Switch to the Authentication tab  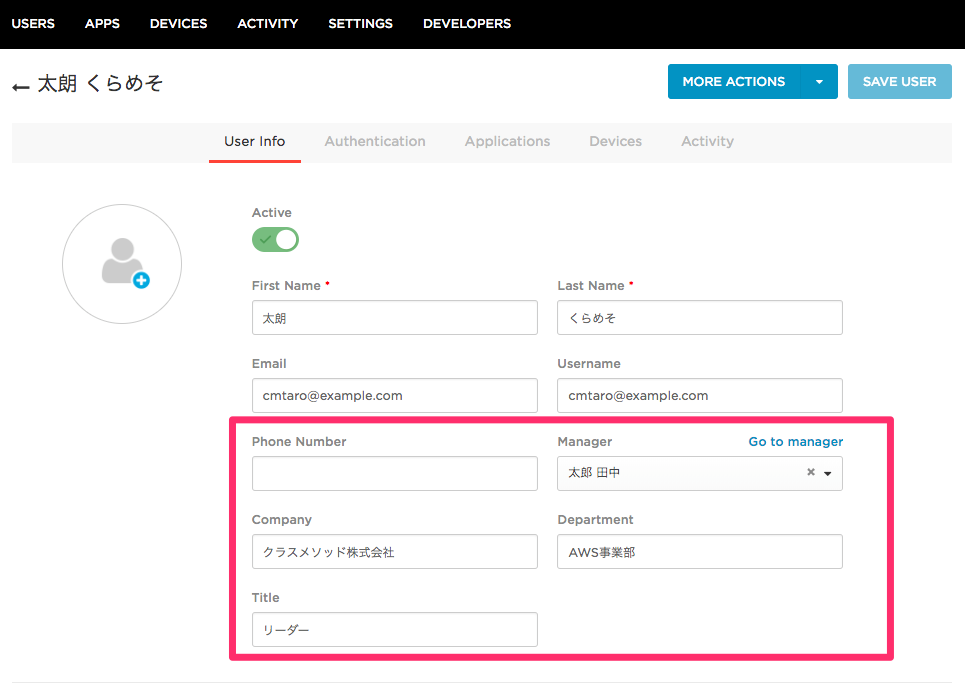[x=375, y=141]
